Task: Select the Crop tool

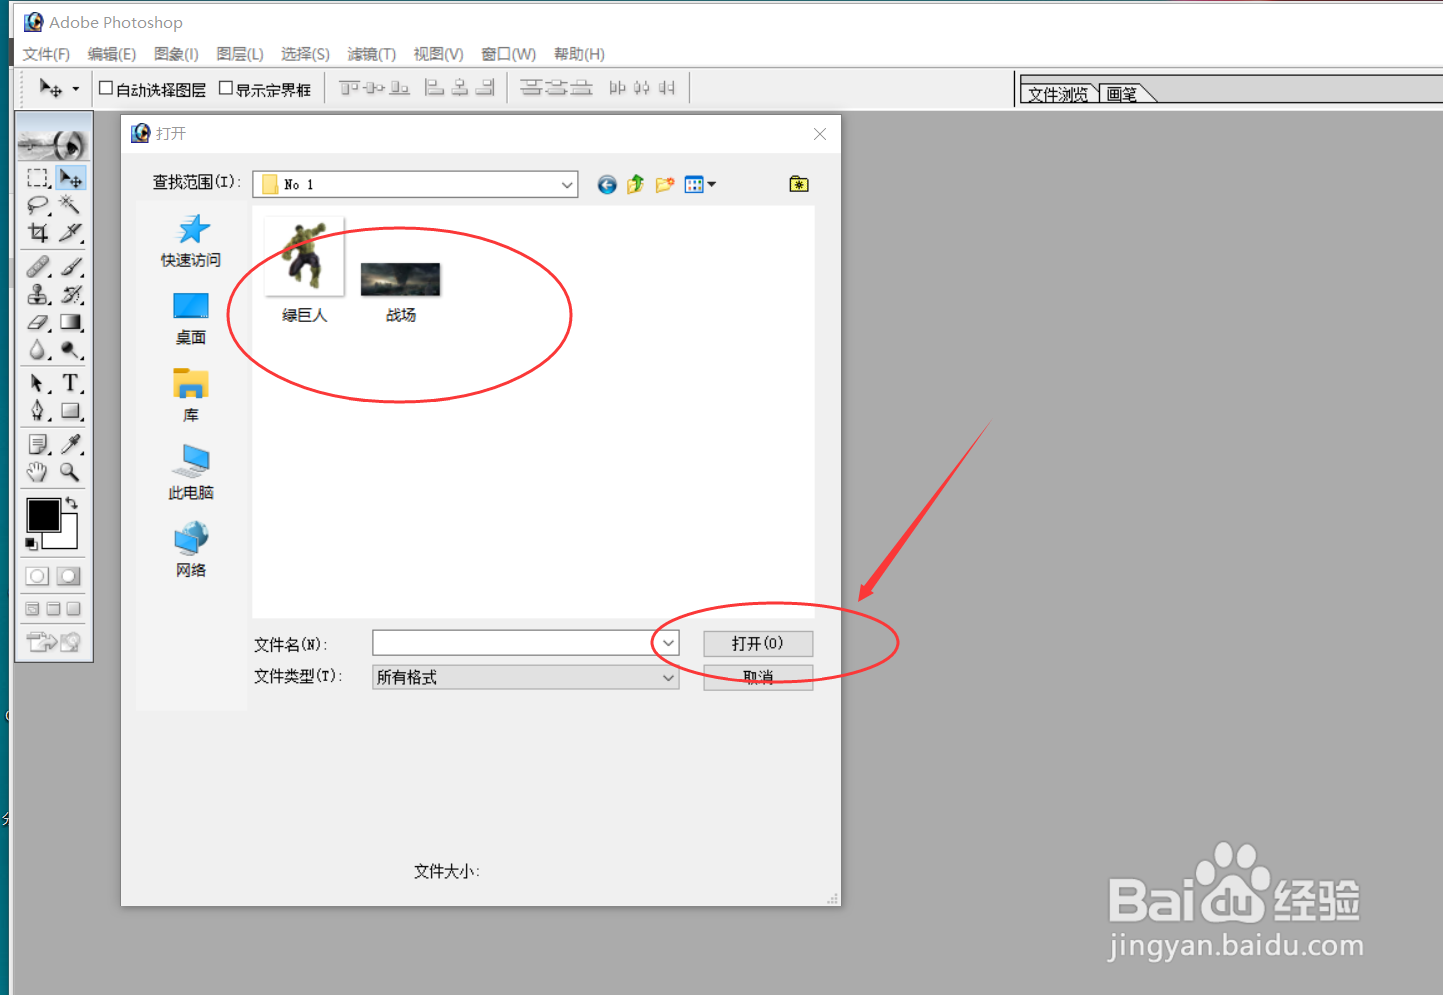Action: tap(38, 233)
